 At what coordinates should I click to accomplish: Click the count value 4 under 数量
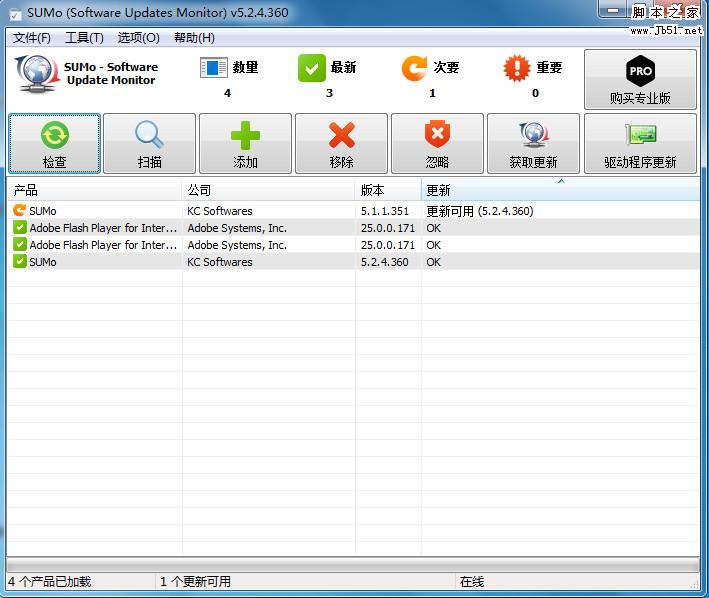[x=227, y=93]
